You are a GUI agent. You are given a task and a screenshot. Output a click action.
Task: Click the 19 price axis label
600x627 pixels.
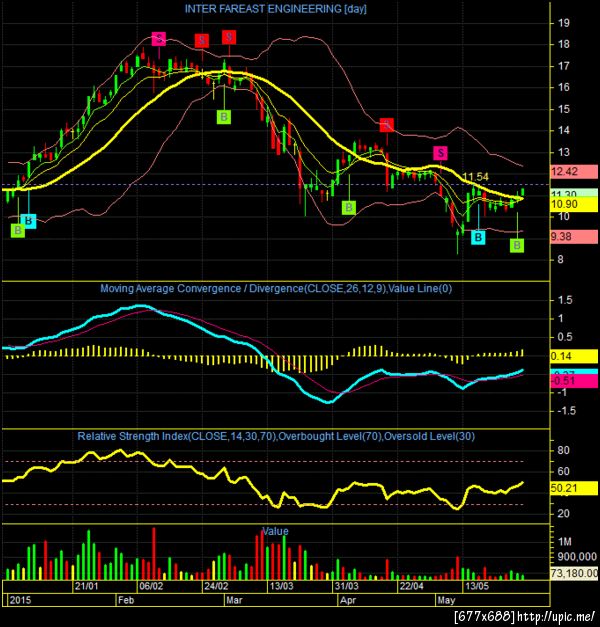564,23
